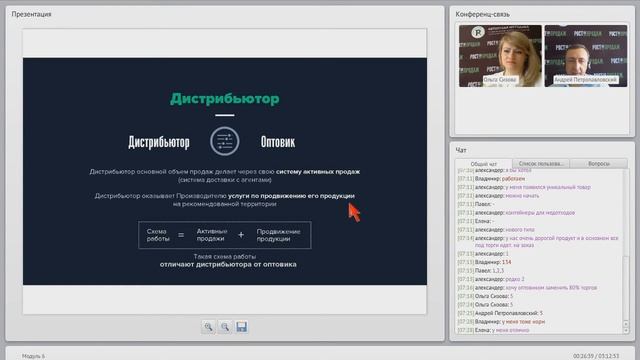Click chat message "александр: редко 2"
This screenshot has height=360, width=640.
491,279
